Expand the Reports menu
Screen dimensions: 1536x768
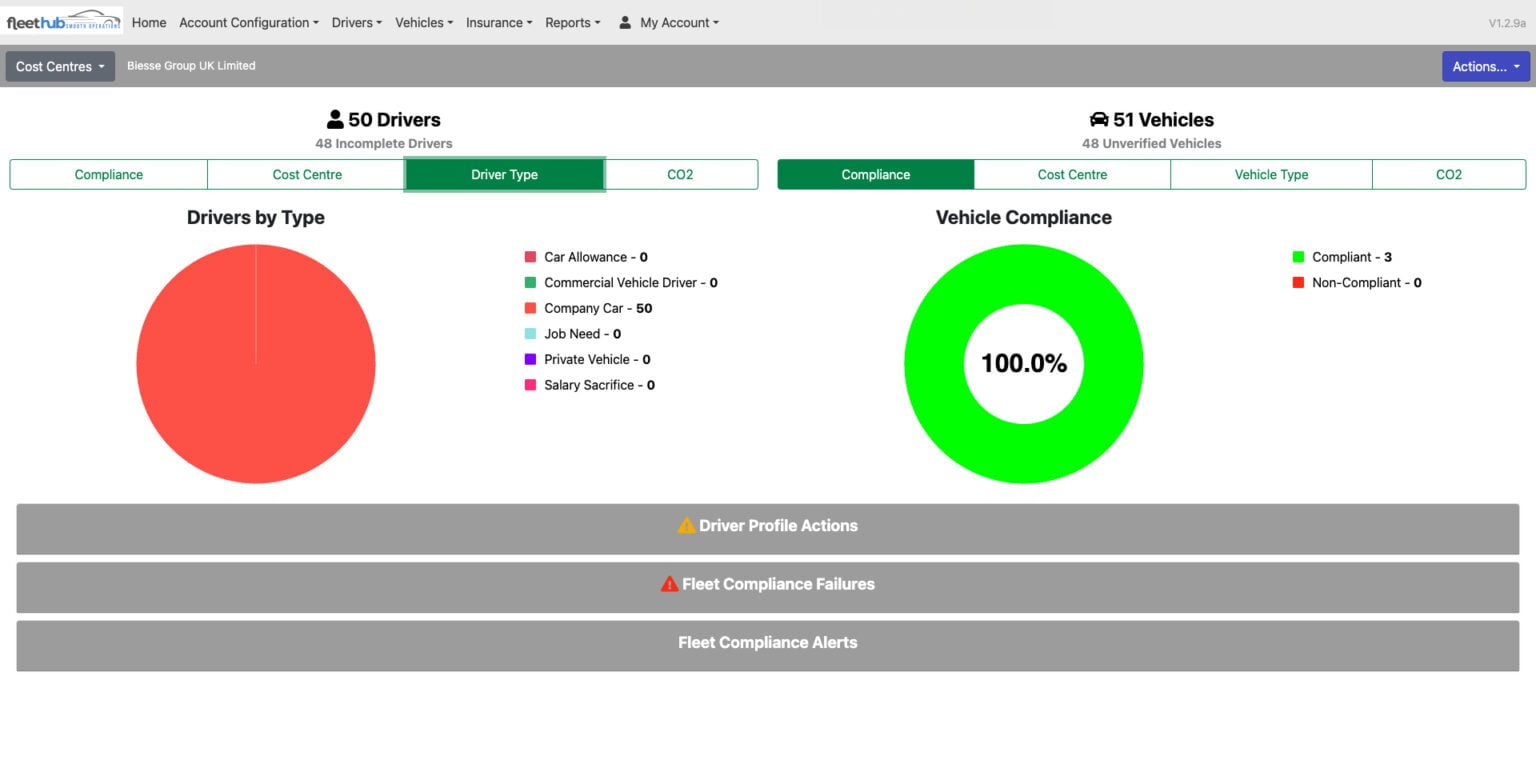(572, 22)
